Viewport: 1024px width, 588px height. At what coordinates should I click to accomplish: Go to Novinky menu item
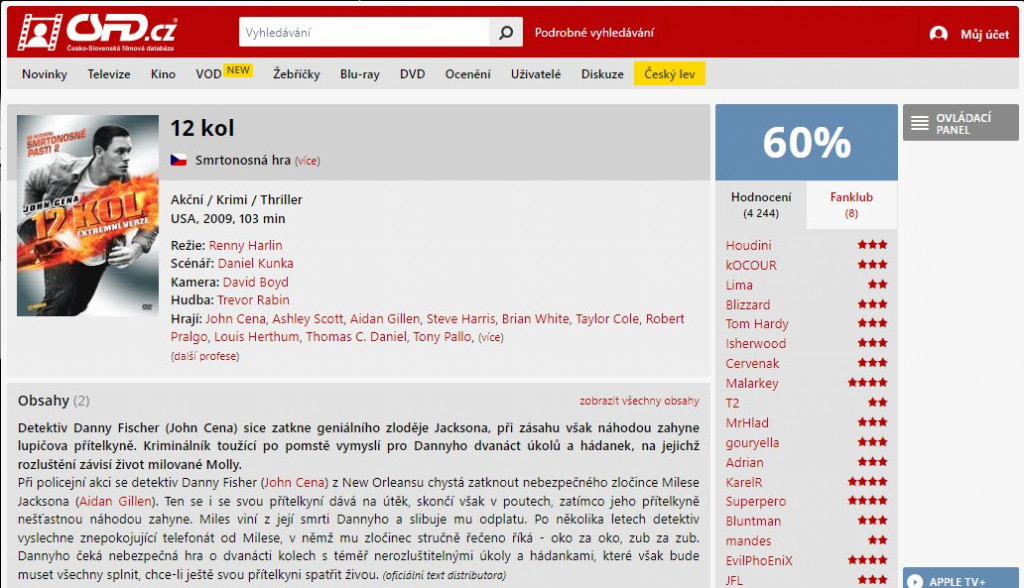[44, 74]
